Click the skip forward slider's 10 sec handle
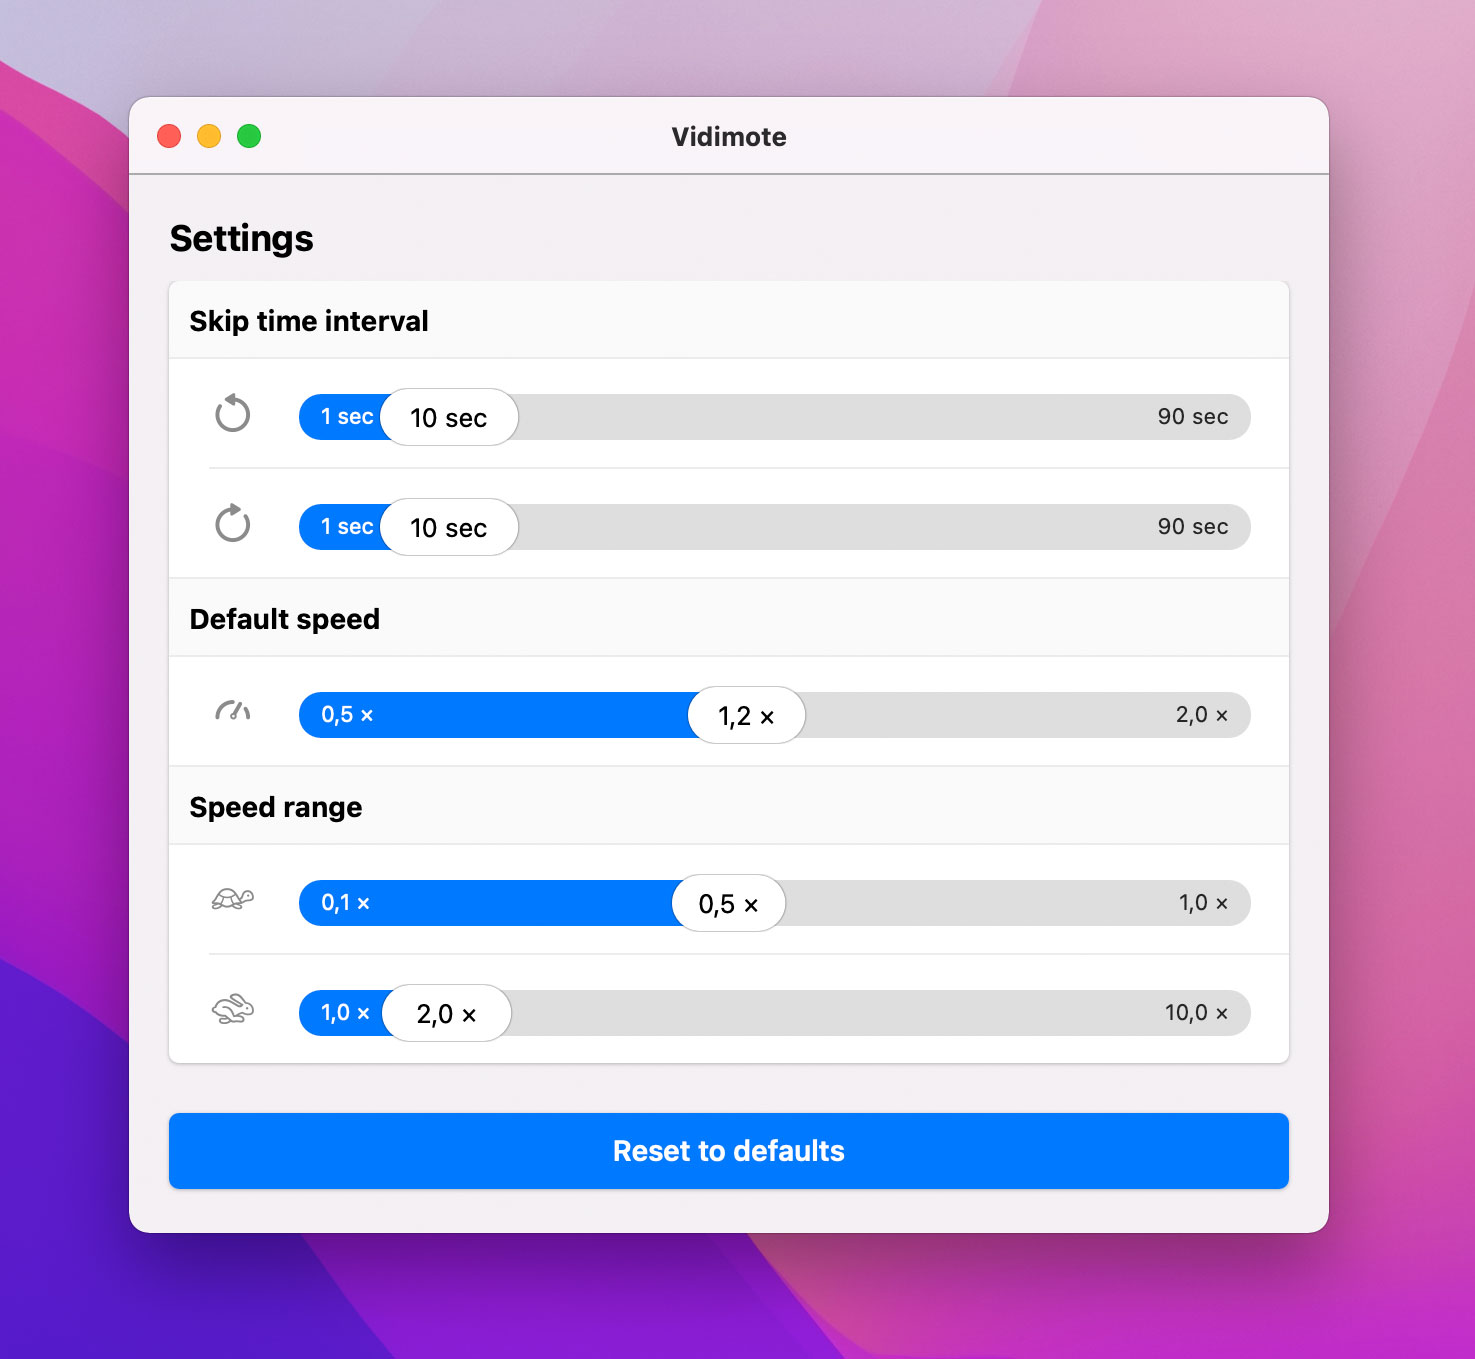The width and height of the screenshot is (1475, 1359). pos(449,527)
